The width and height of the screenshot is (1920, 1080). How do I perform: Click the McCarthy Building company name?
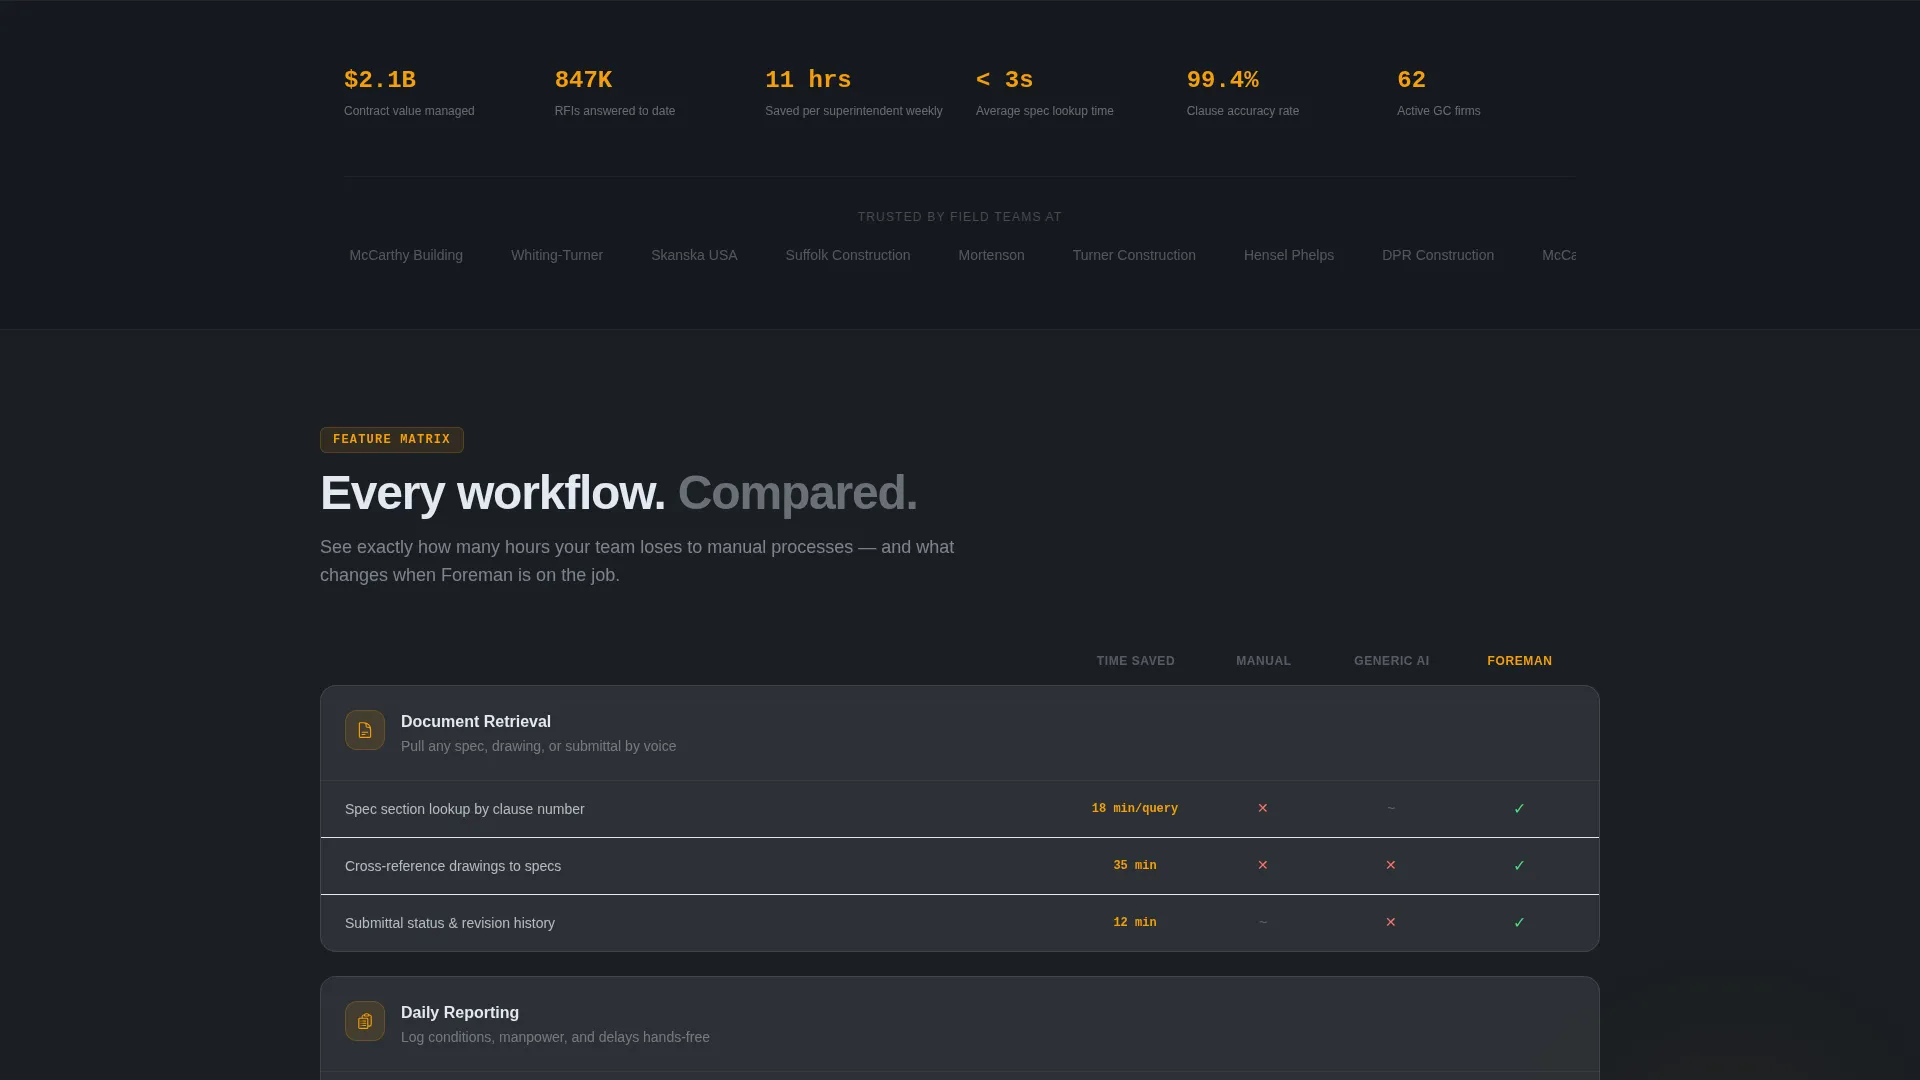[406, 255]
